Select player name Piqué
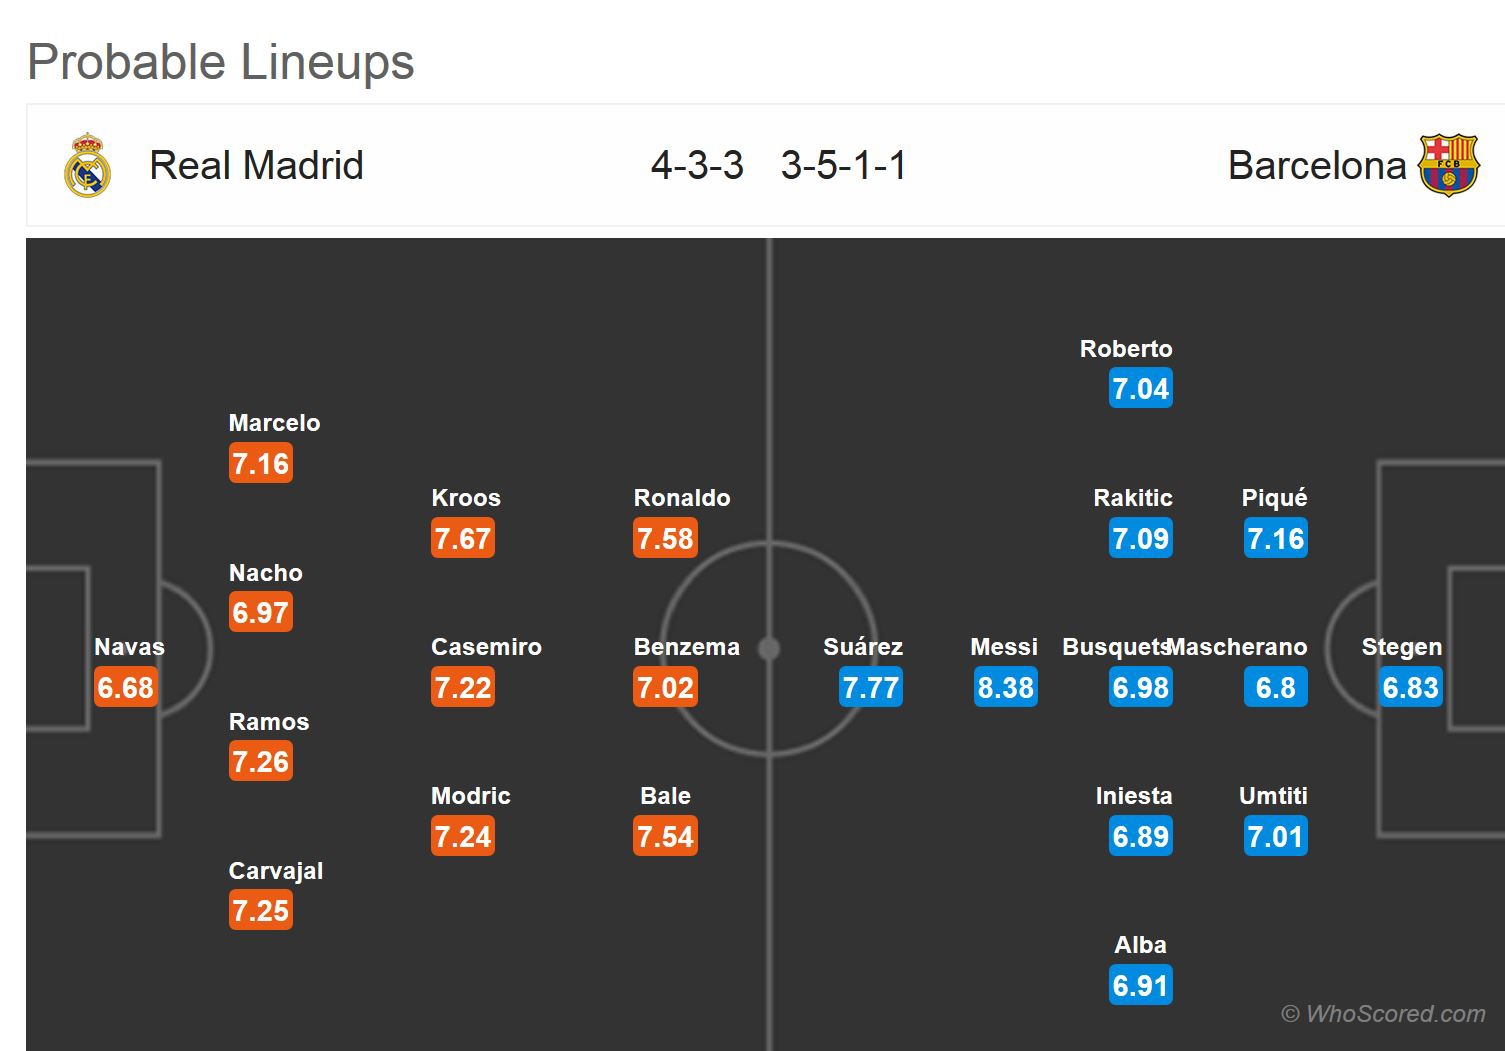This screenshot has height=1051, width=1505. [x=1274, y=498]
